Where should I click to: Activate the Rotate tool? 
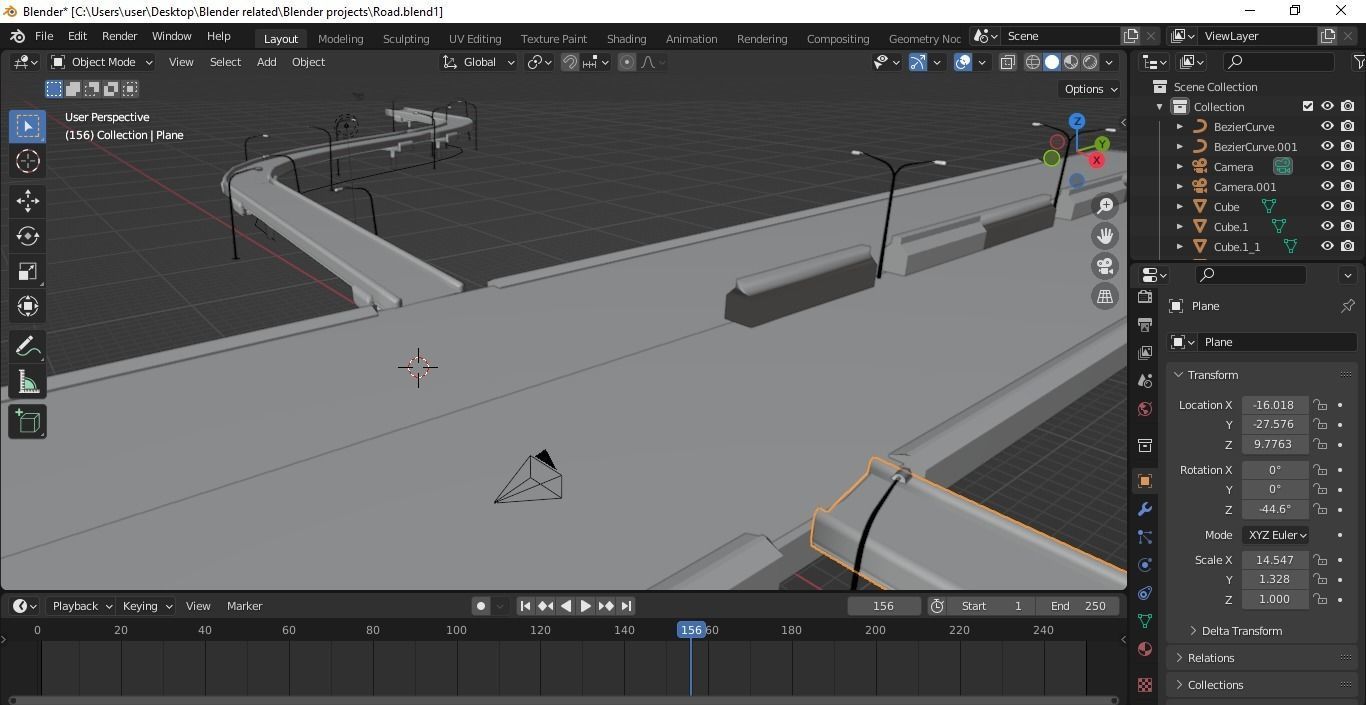pos(28,236)
